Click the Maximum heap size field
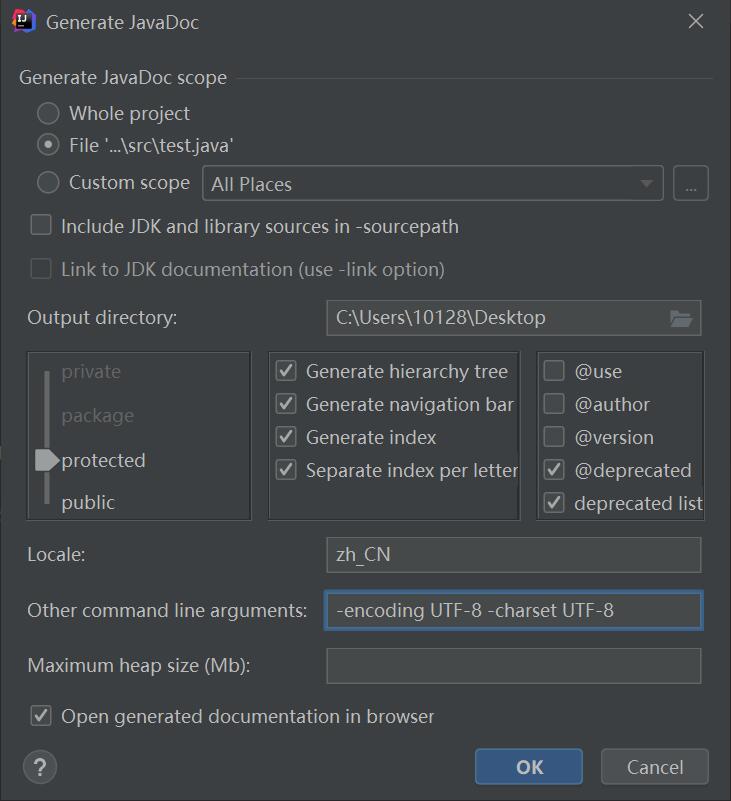This screenshot has height=801, width=731. [513, 665]
